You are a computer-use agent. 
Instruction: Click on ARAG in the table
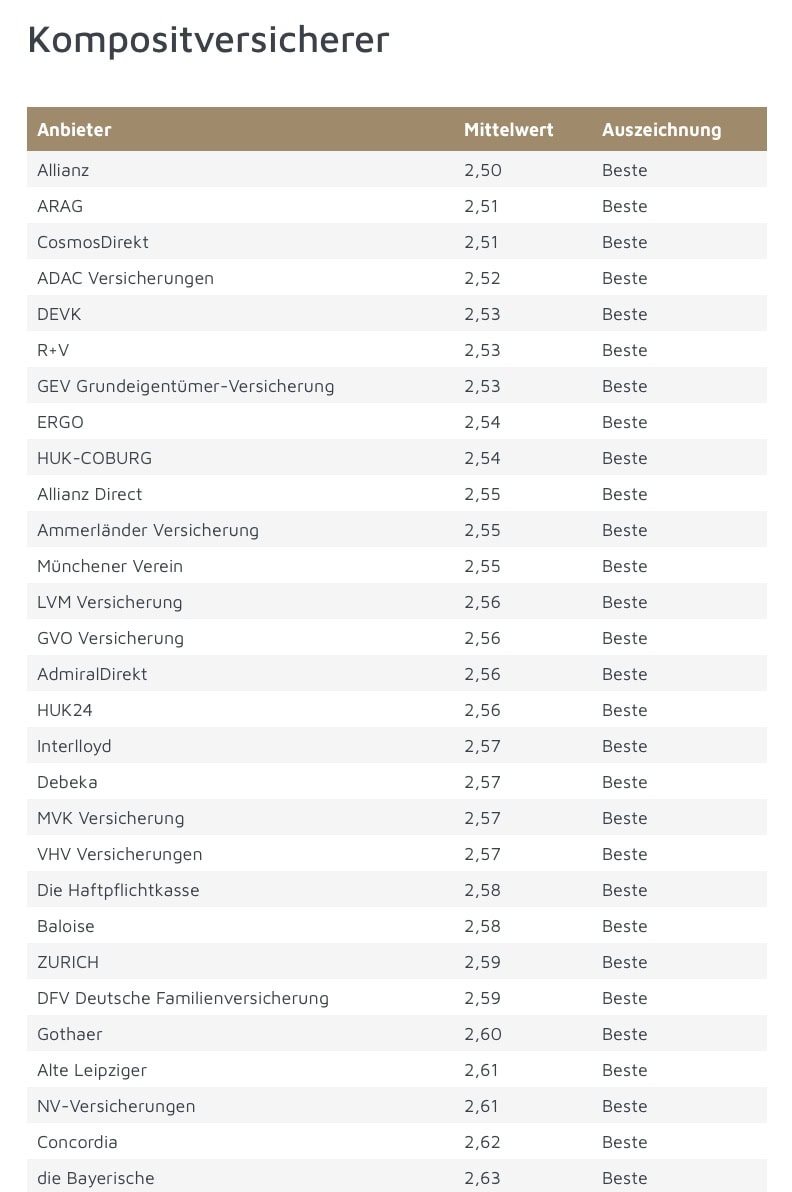coord(60,206)
